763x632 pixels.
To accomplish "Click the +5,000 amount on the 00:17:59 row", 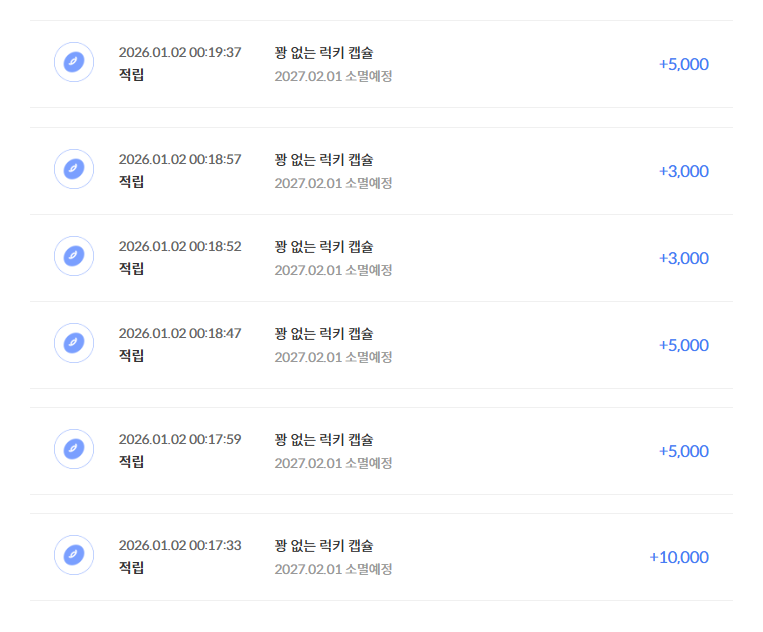I will coord(683,451).
